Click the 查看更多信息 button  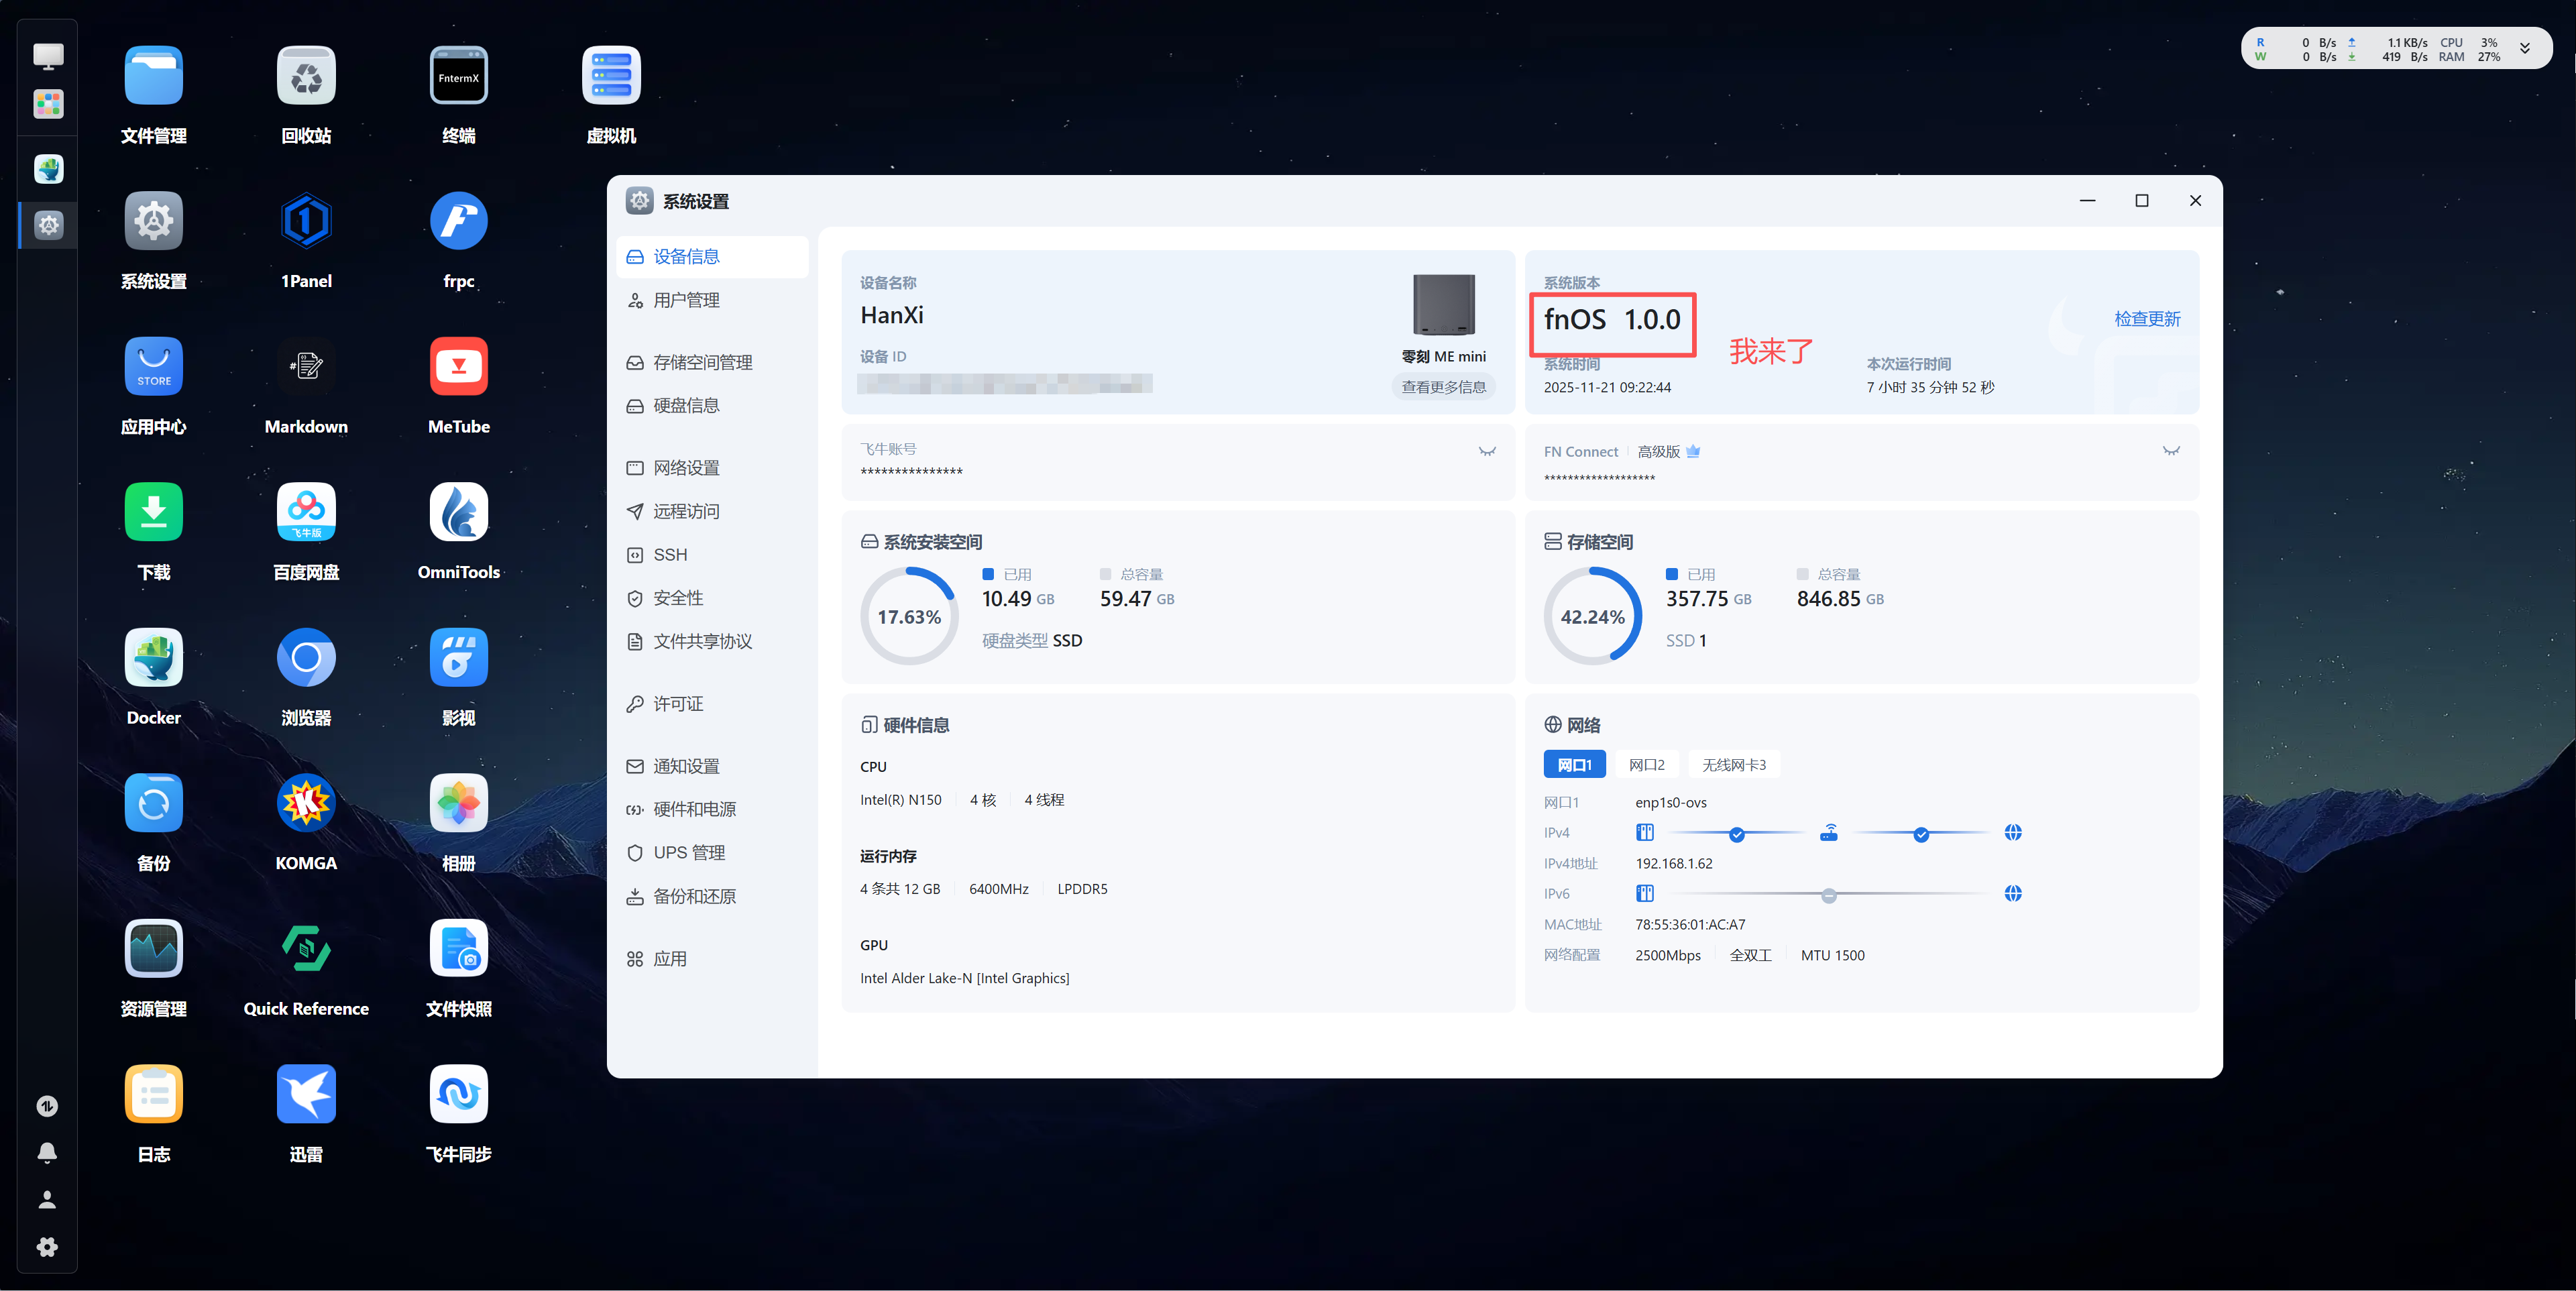coord(1443,387)
